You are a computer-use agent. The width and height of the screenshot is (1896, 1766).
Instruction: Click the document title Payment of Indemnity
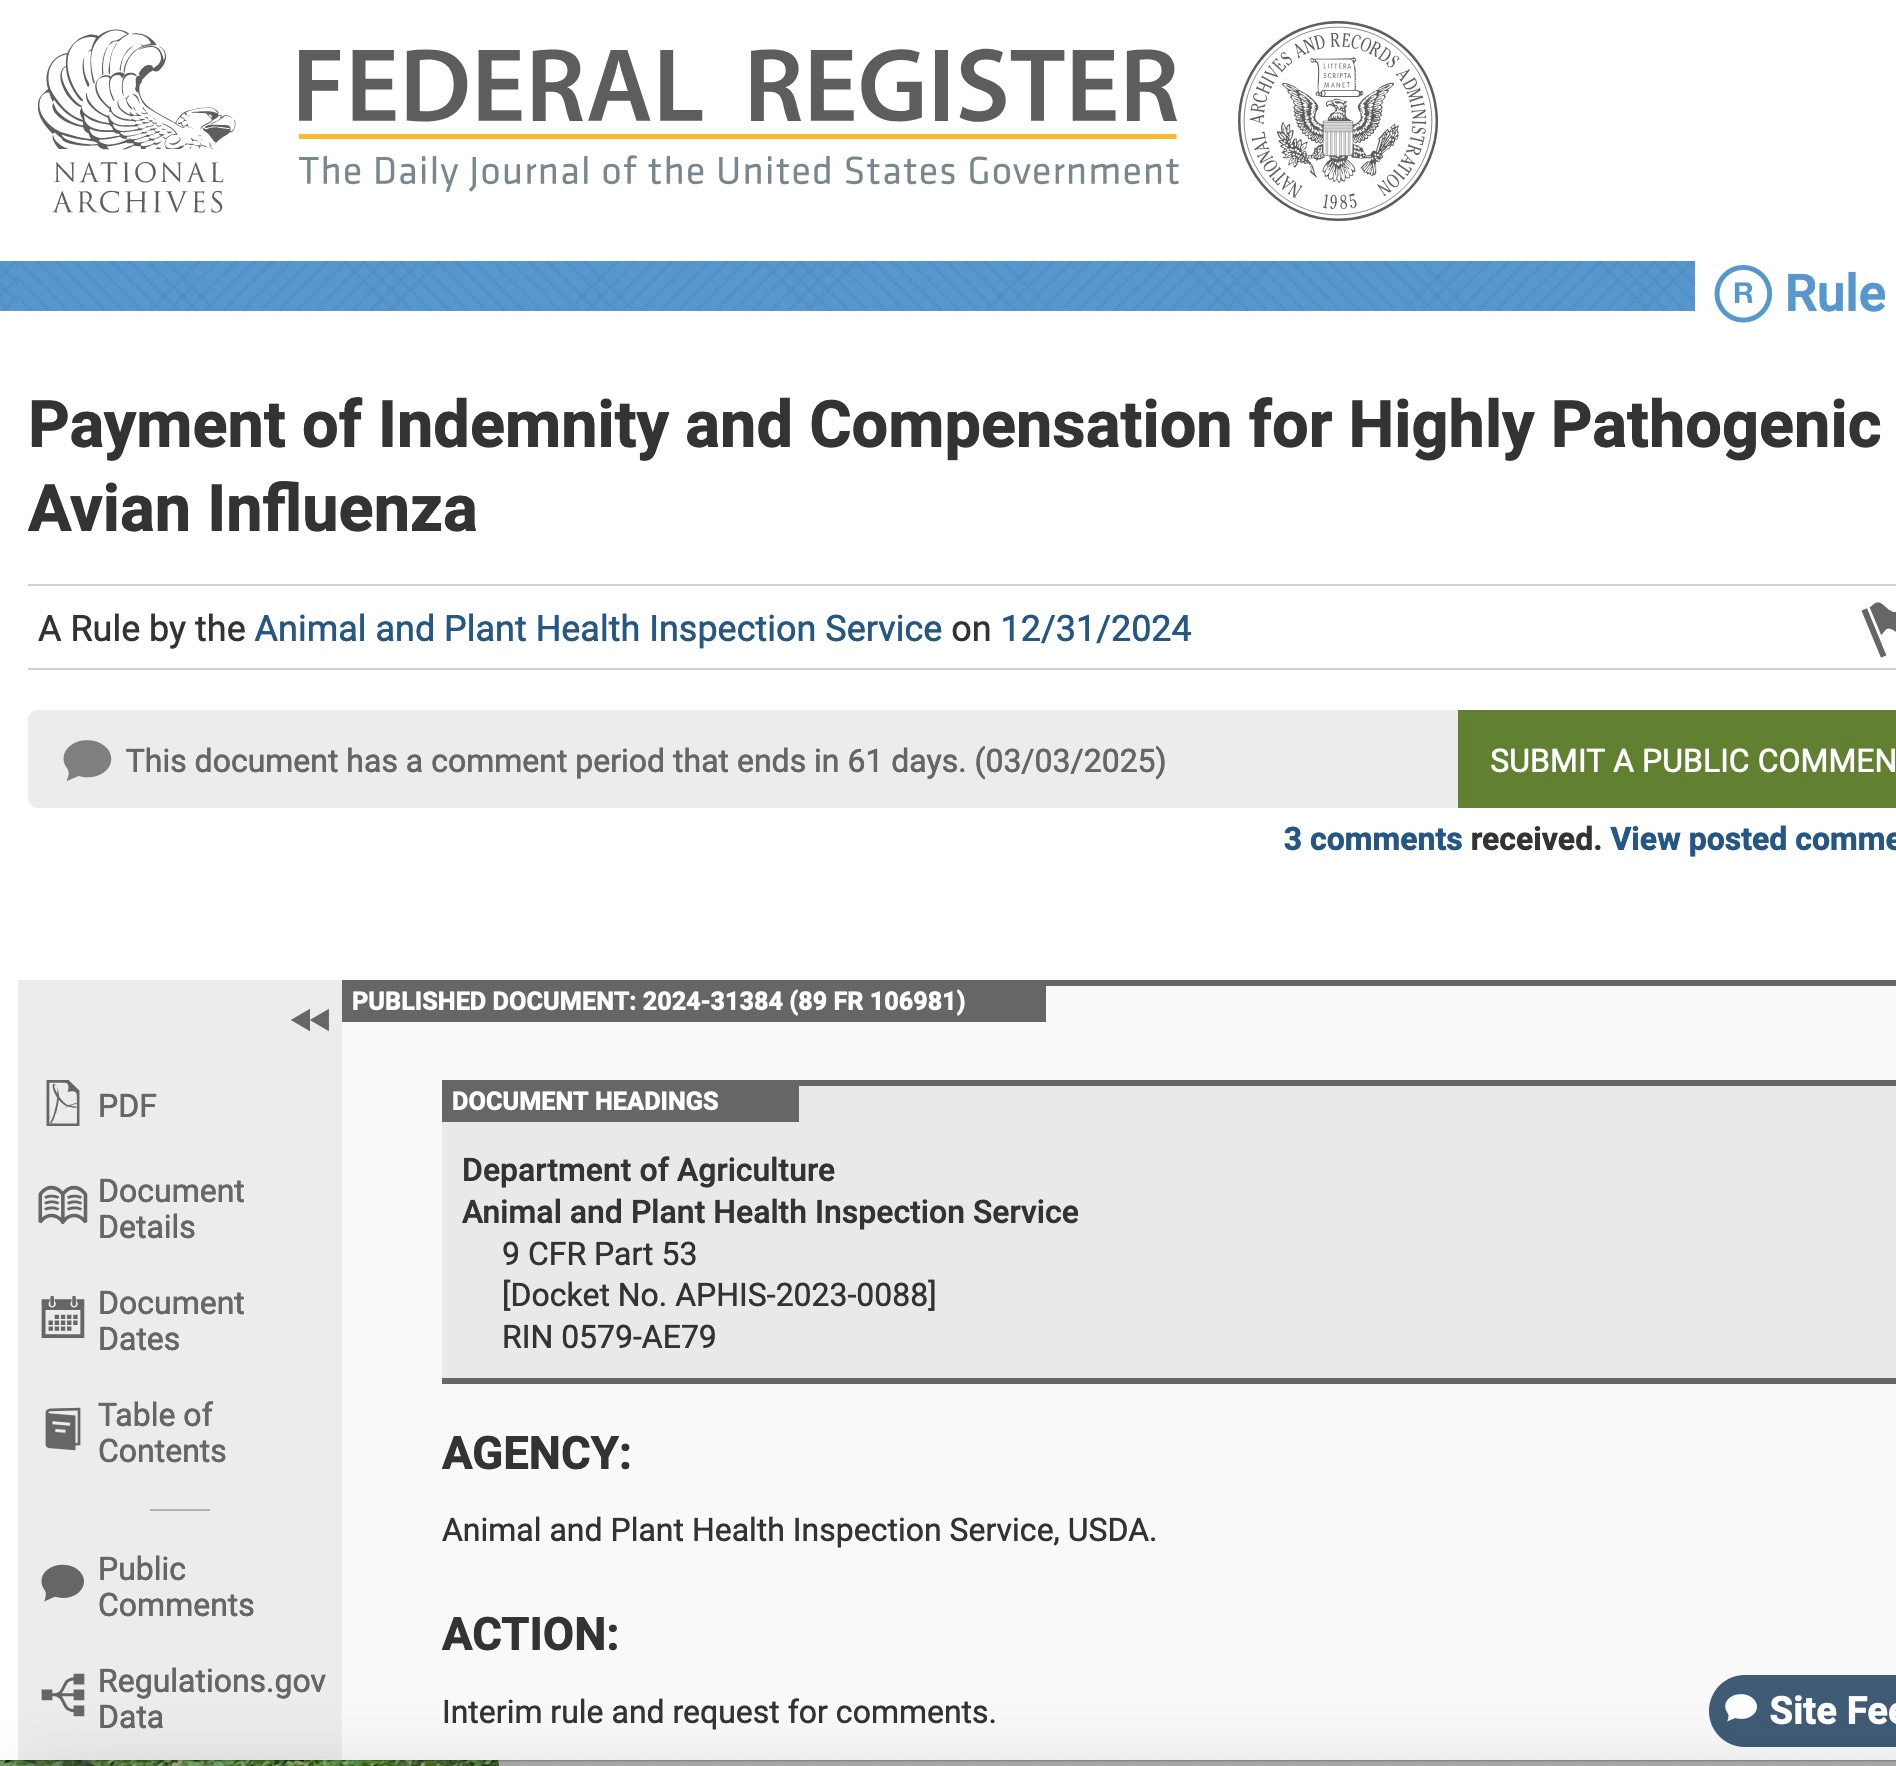[x=955, y=467]
